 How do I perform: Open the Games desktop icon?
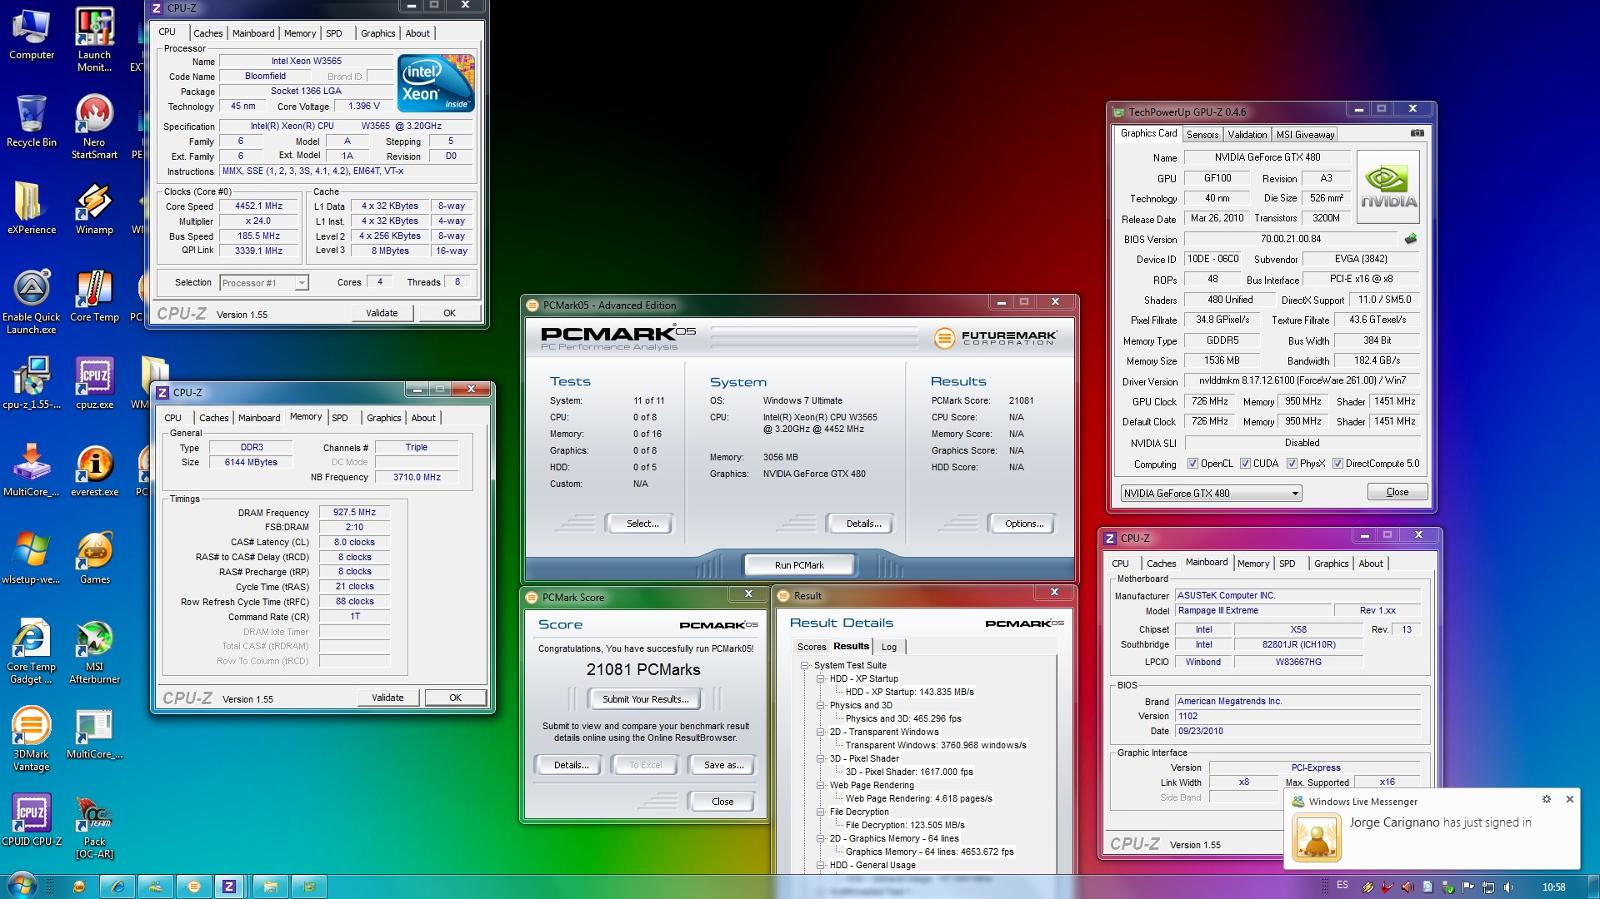click(94, 558)
